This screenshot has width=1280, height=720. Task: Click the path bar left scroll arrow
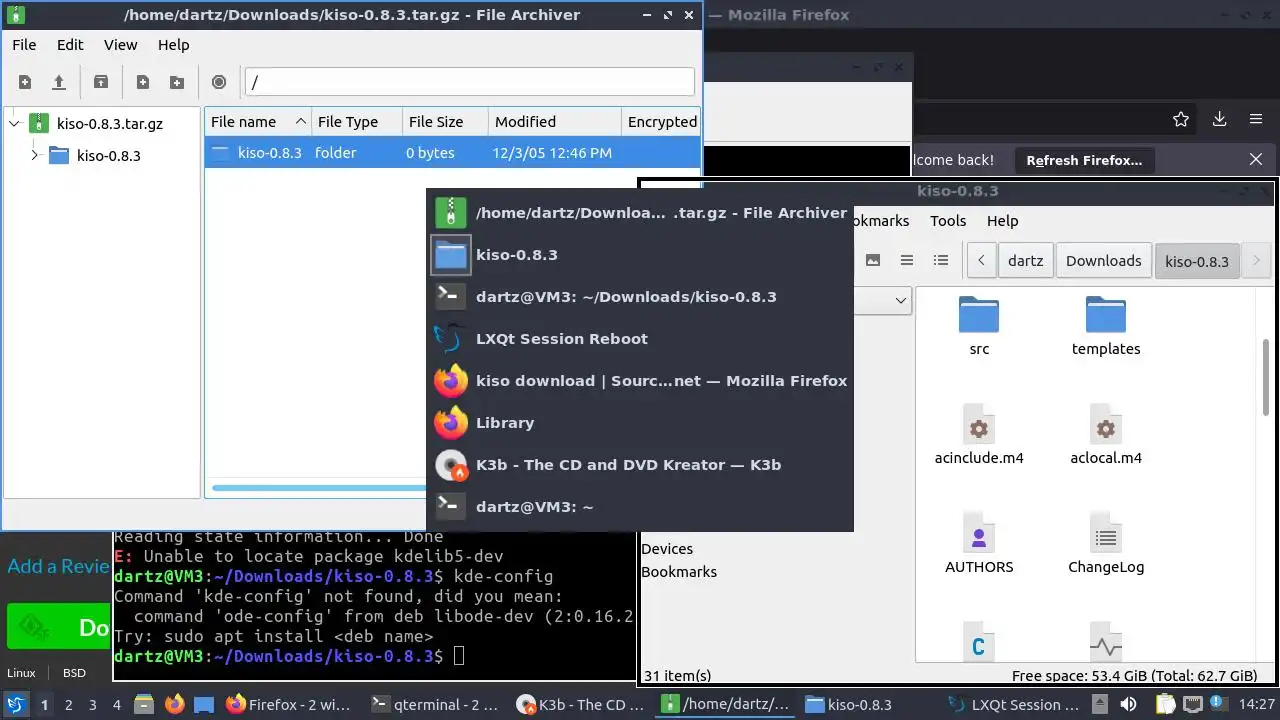pyautogui.click(x=981, y=260)
